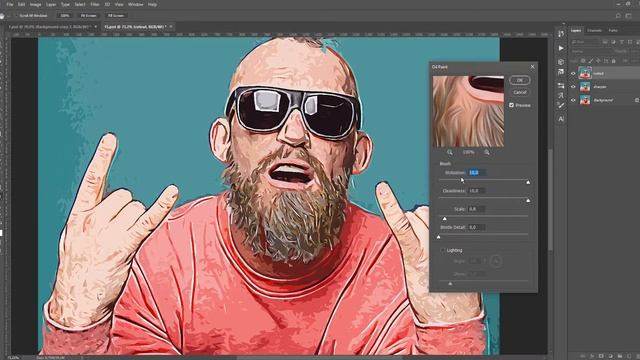Select the Layers panel tab

[x=576, y=31]
